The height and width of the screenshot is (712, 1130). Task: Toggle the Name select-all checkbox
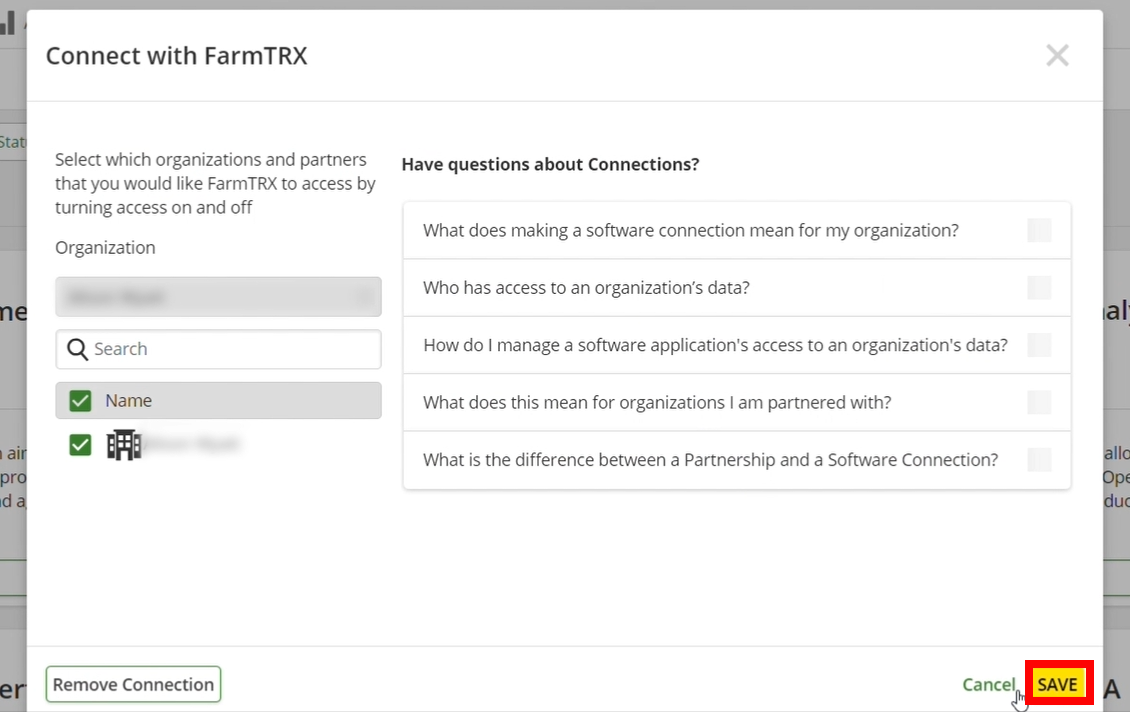[x=80, y=401]
